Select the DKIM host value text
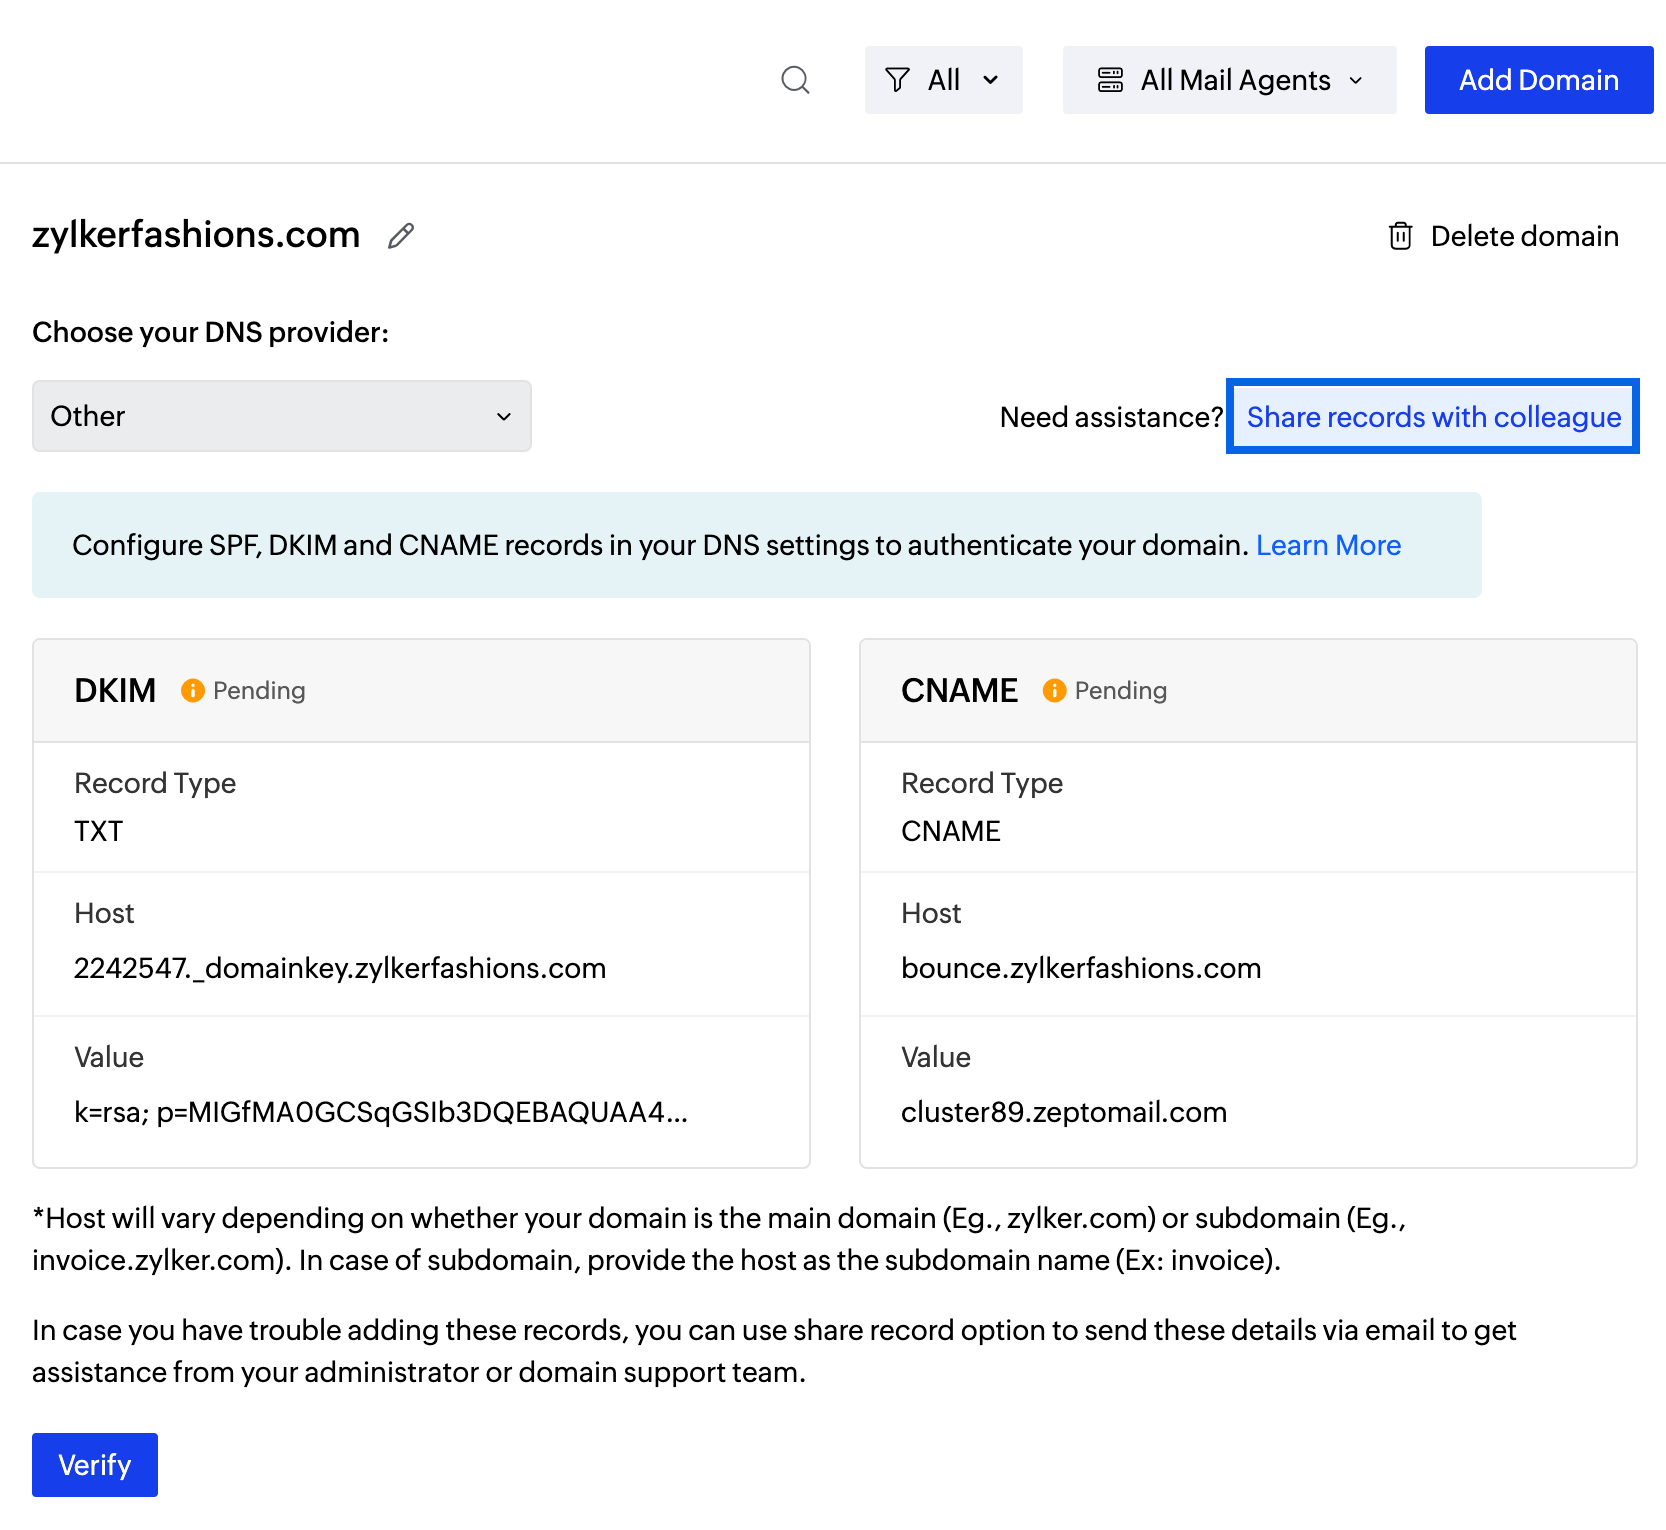 point(340,968)
